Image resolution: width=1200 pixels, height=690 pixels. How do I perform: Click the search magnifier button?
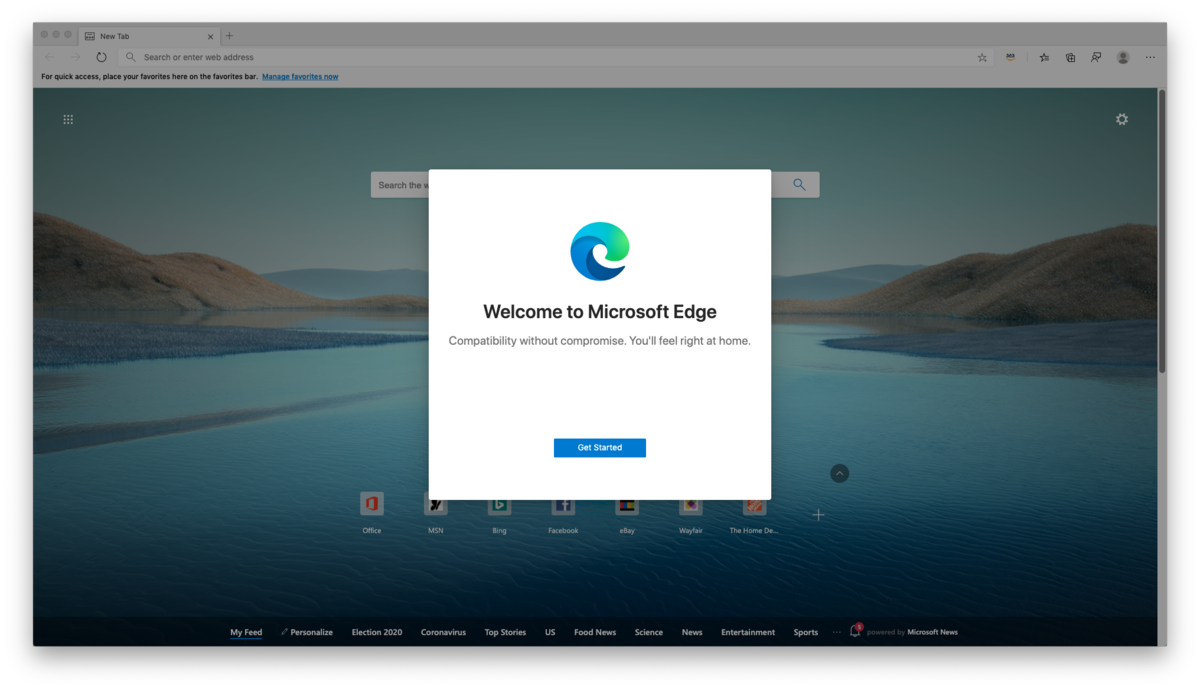(x=799, y=184)
